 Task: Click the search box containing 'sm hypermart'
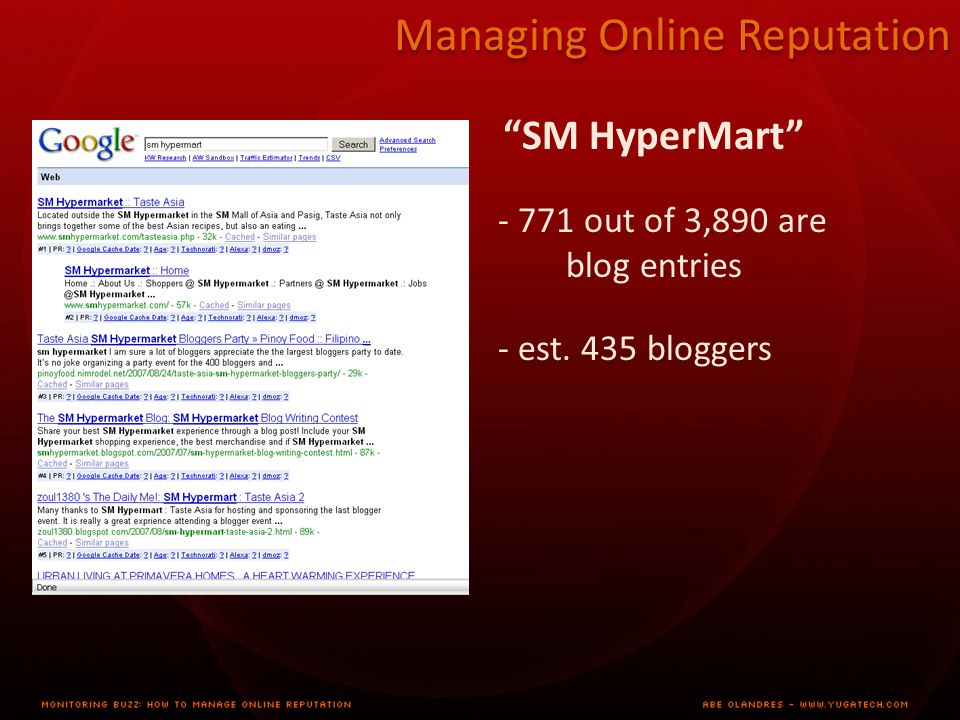[236, 144]
